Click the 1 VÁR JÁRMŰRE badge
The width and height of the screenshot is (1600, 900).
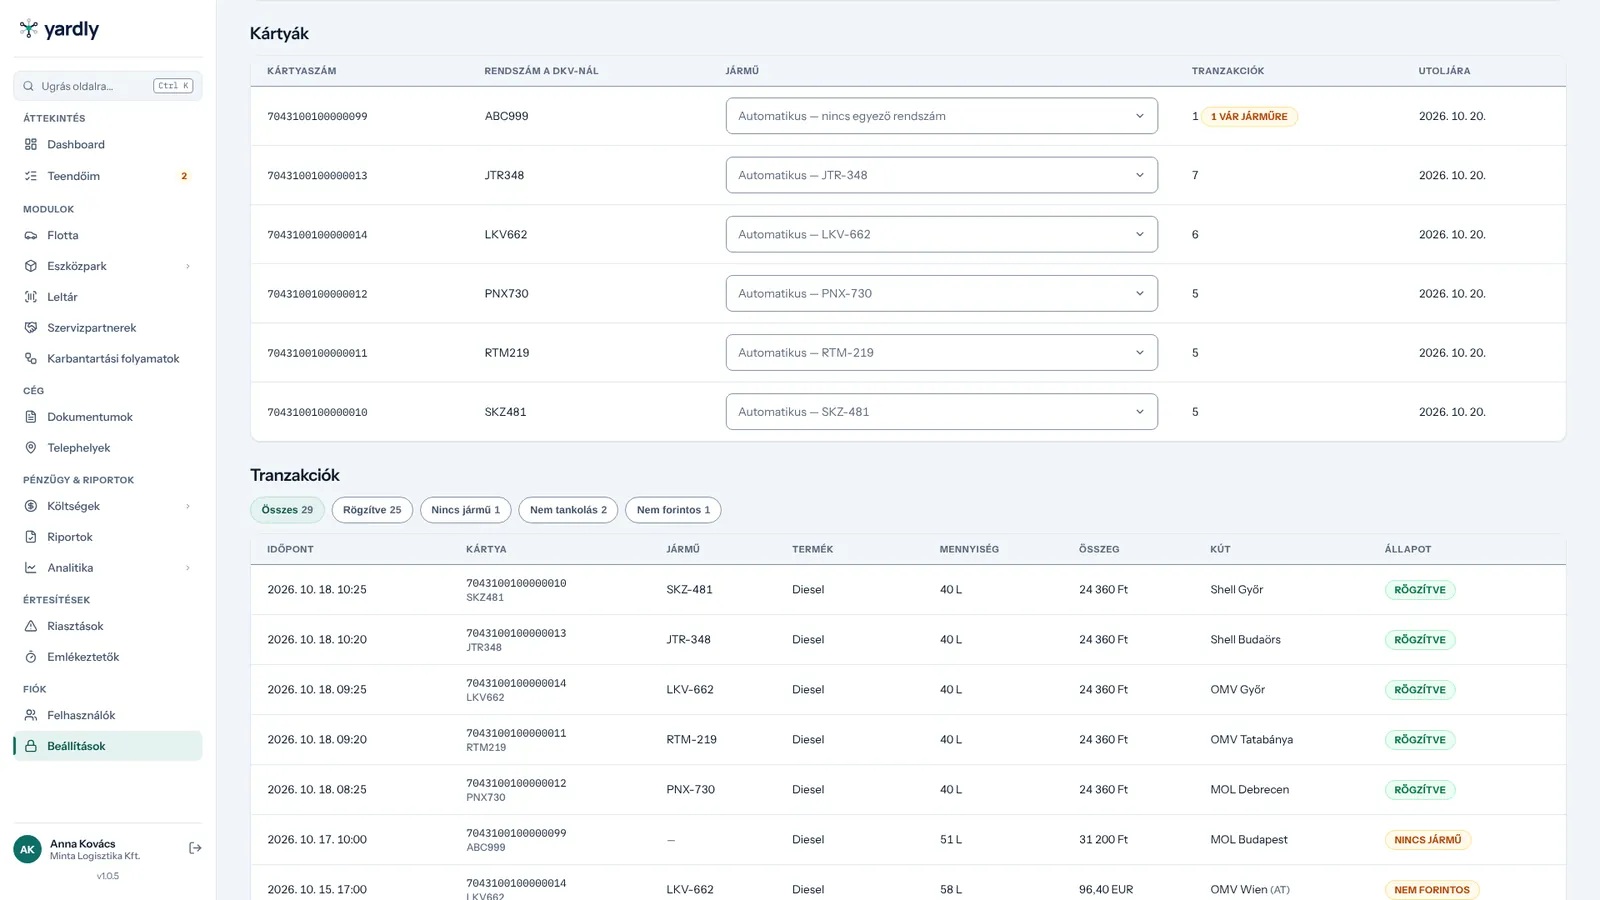pos(1249,116)
